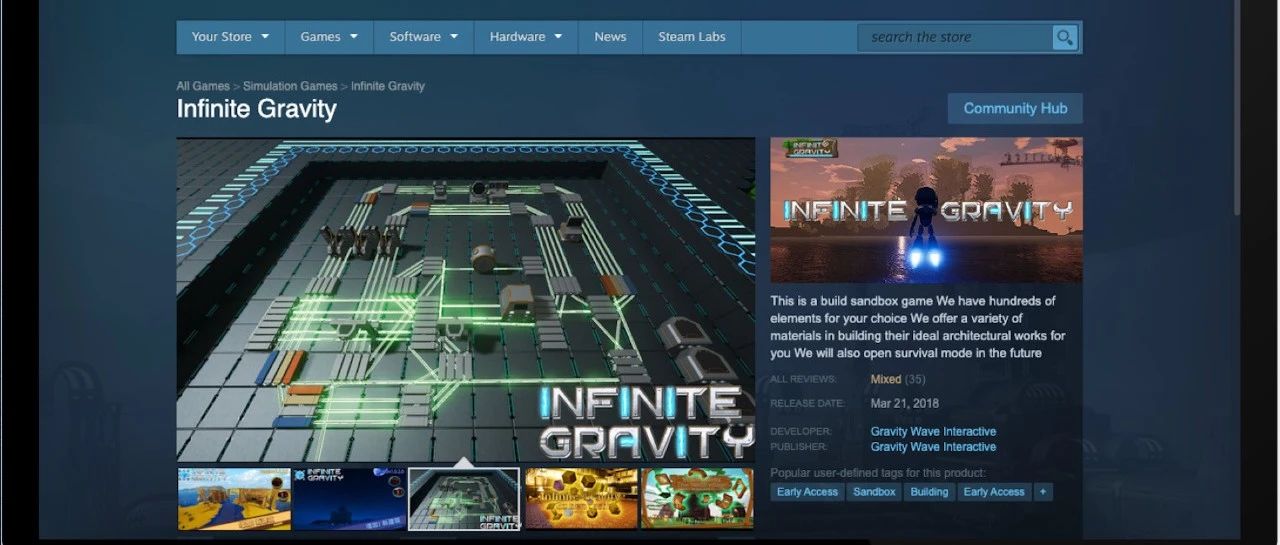The height and width of the screenshot is (545, 1280).
Task: Select the last green trees screenshot thumbnail
Action: (697, 499)
